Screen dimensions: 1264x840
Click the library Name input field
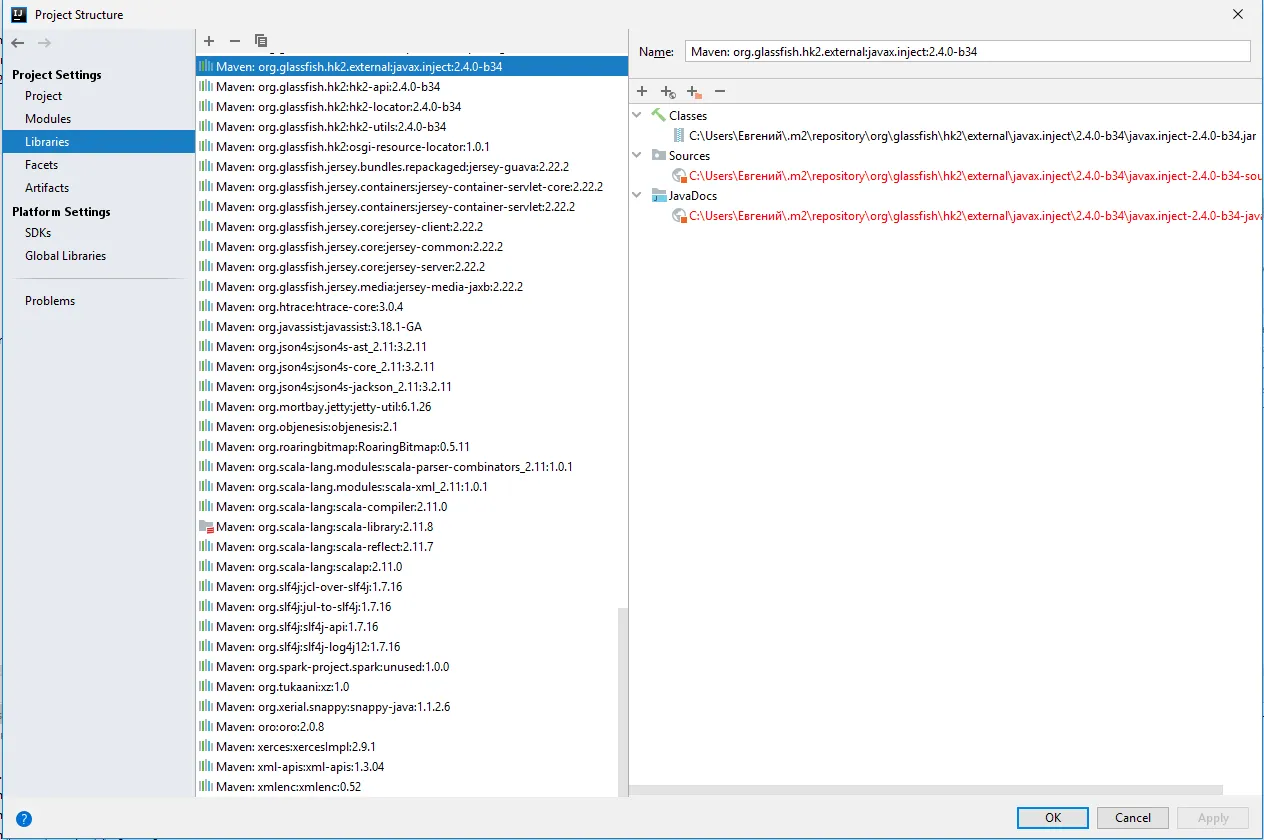[x=968, y=51]
